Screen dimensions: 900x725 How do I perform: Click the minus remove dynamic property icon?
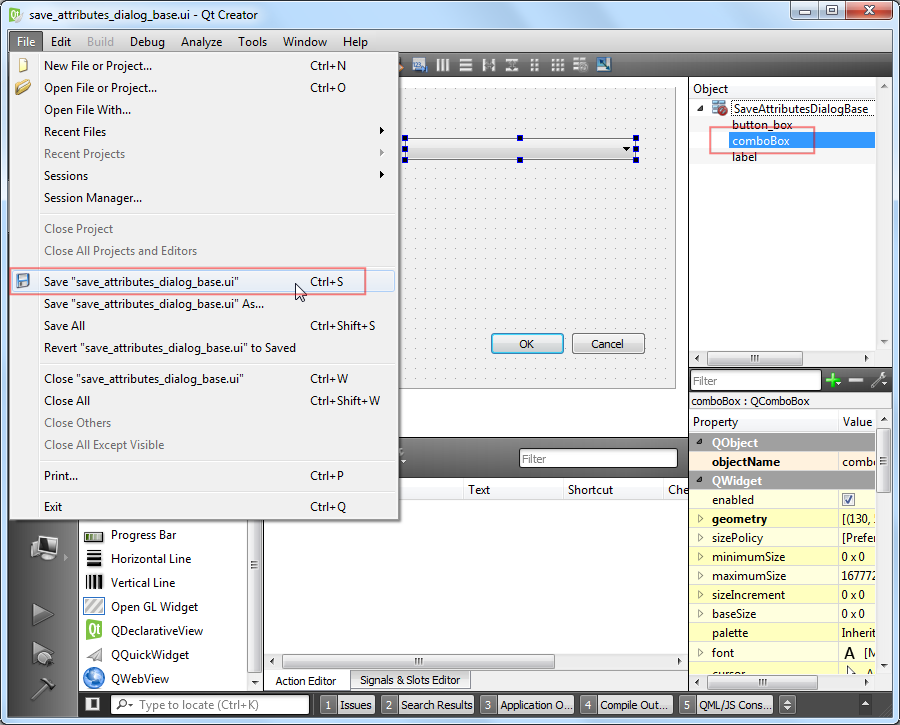(856, 380)
